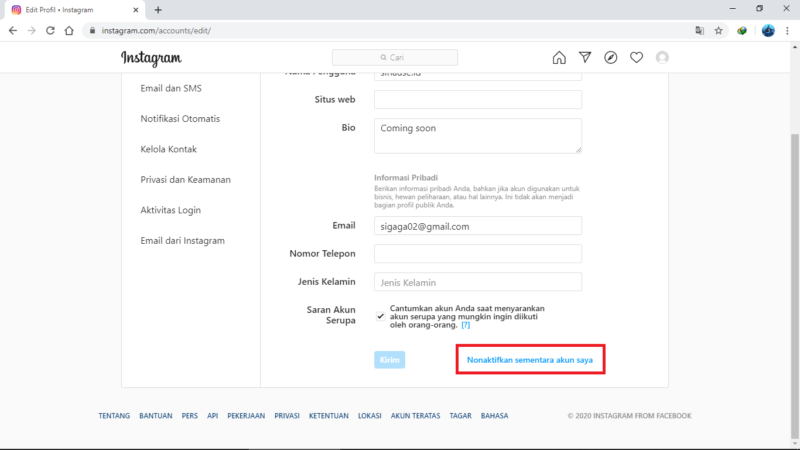
Task: Click the Jenis Kelamin field
Action: click(x=478, y=282)
